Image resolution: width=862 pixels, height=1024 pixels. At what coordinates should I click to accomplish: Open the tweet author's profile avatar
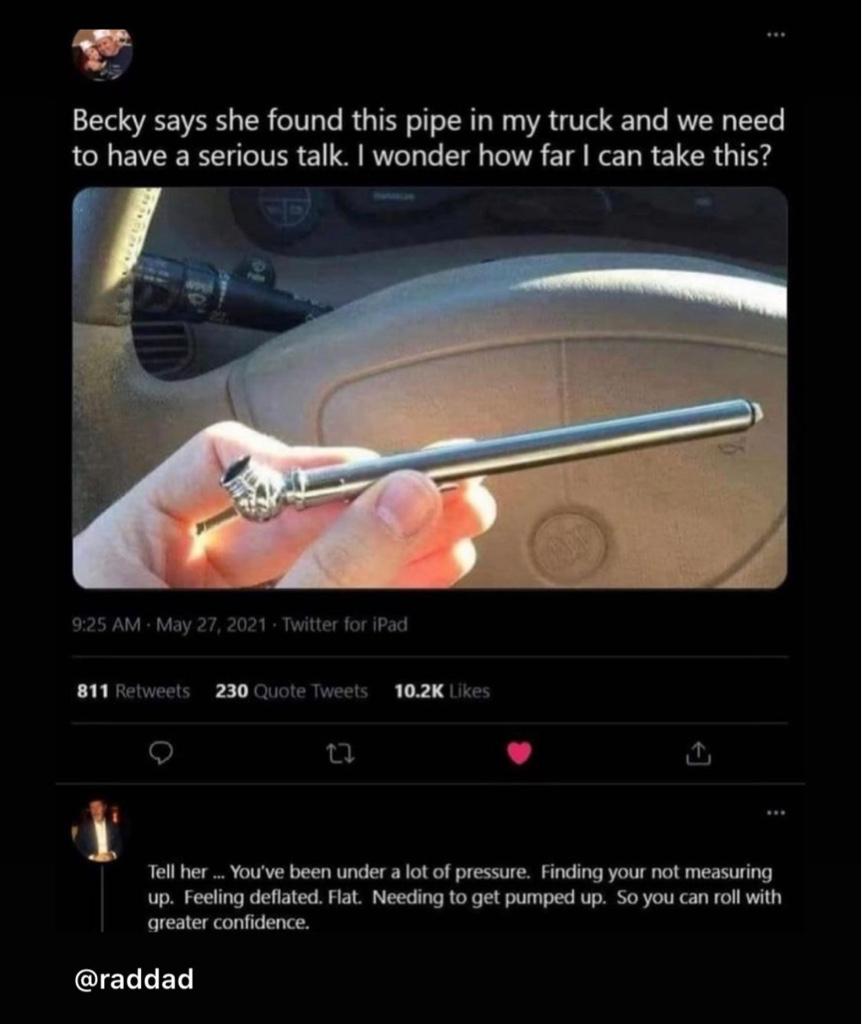pos(102,55)
